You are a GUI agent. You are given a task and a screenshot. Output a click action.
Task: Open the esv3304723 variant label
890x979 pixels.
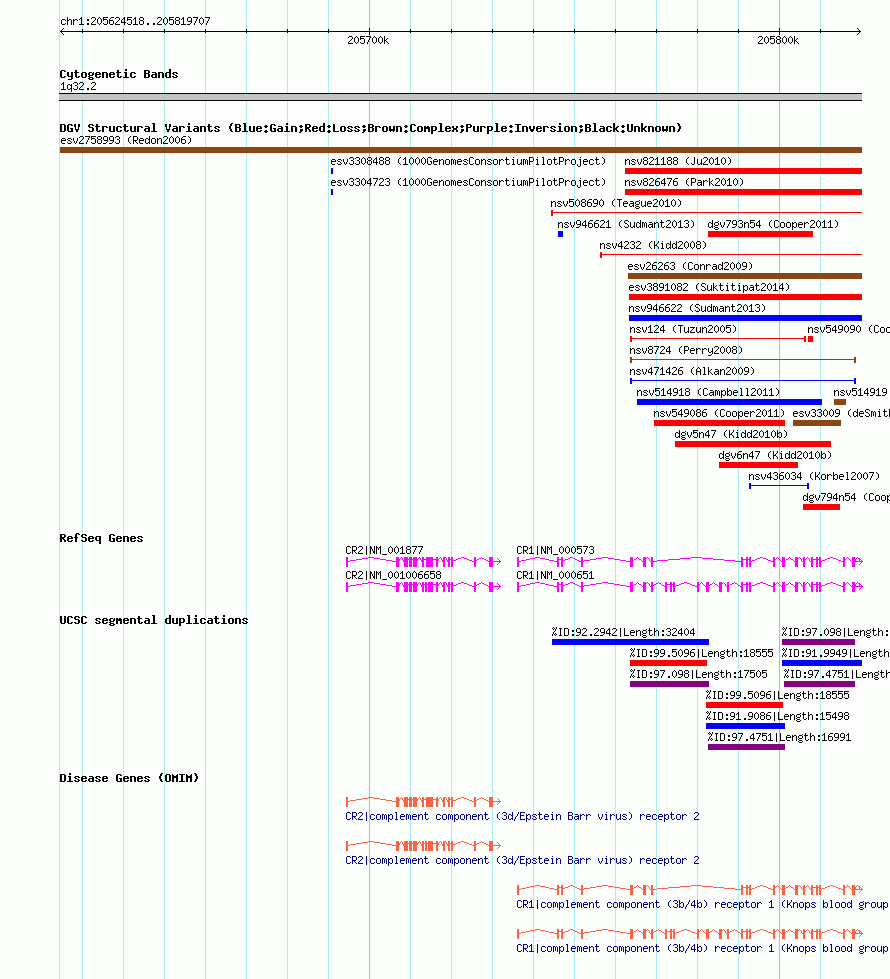[x=468, y=182]
